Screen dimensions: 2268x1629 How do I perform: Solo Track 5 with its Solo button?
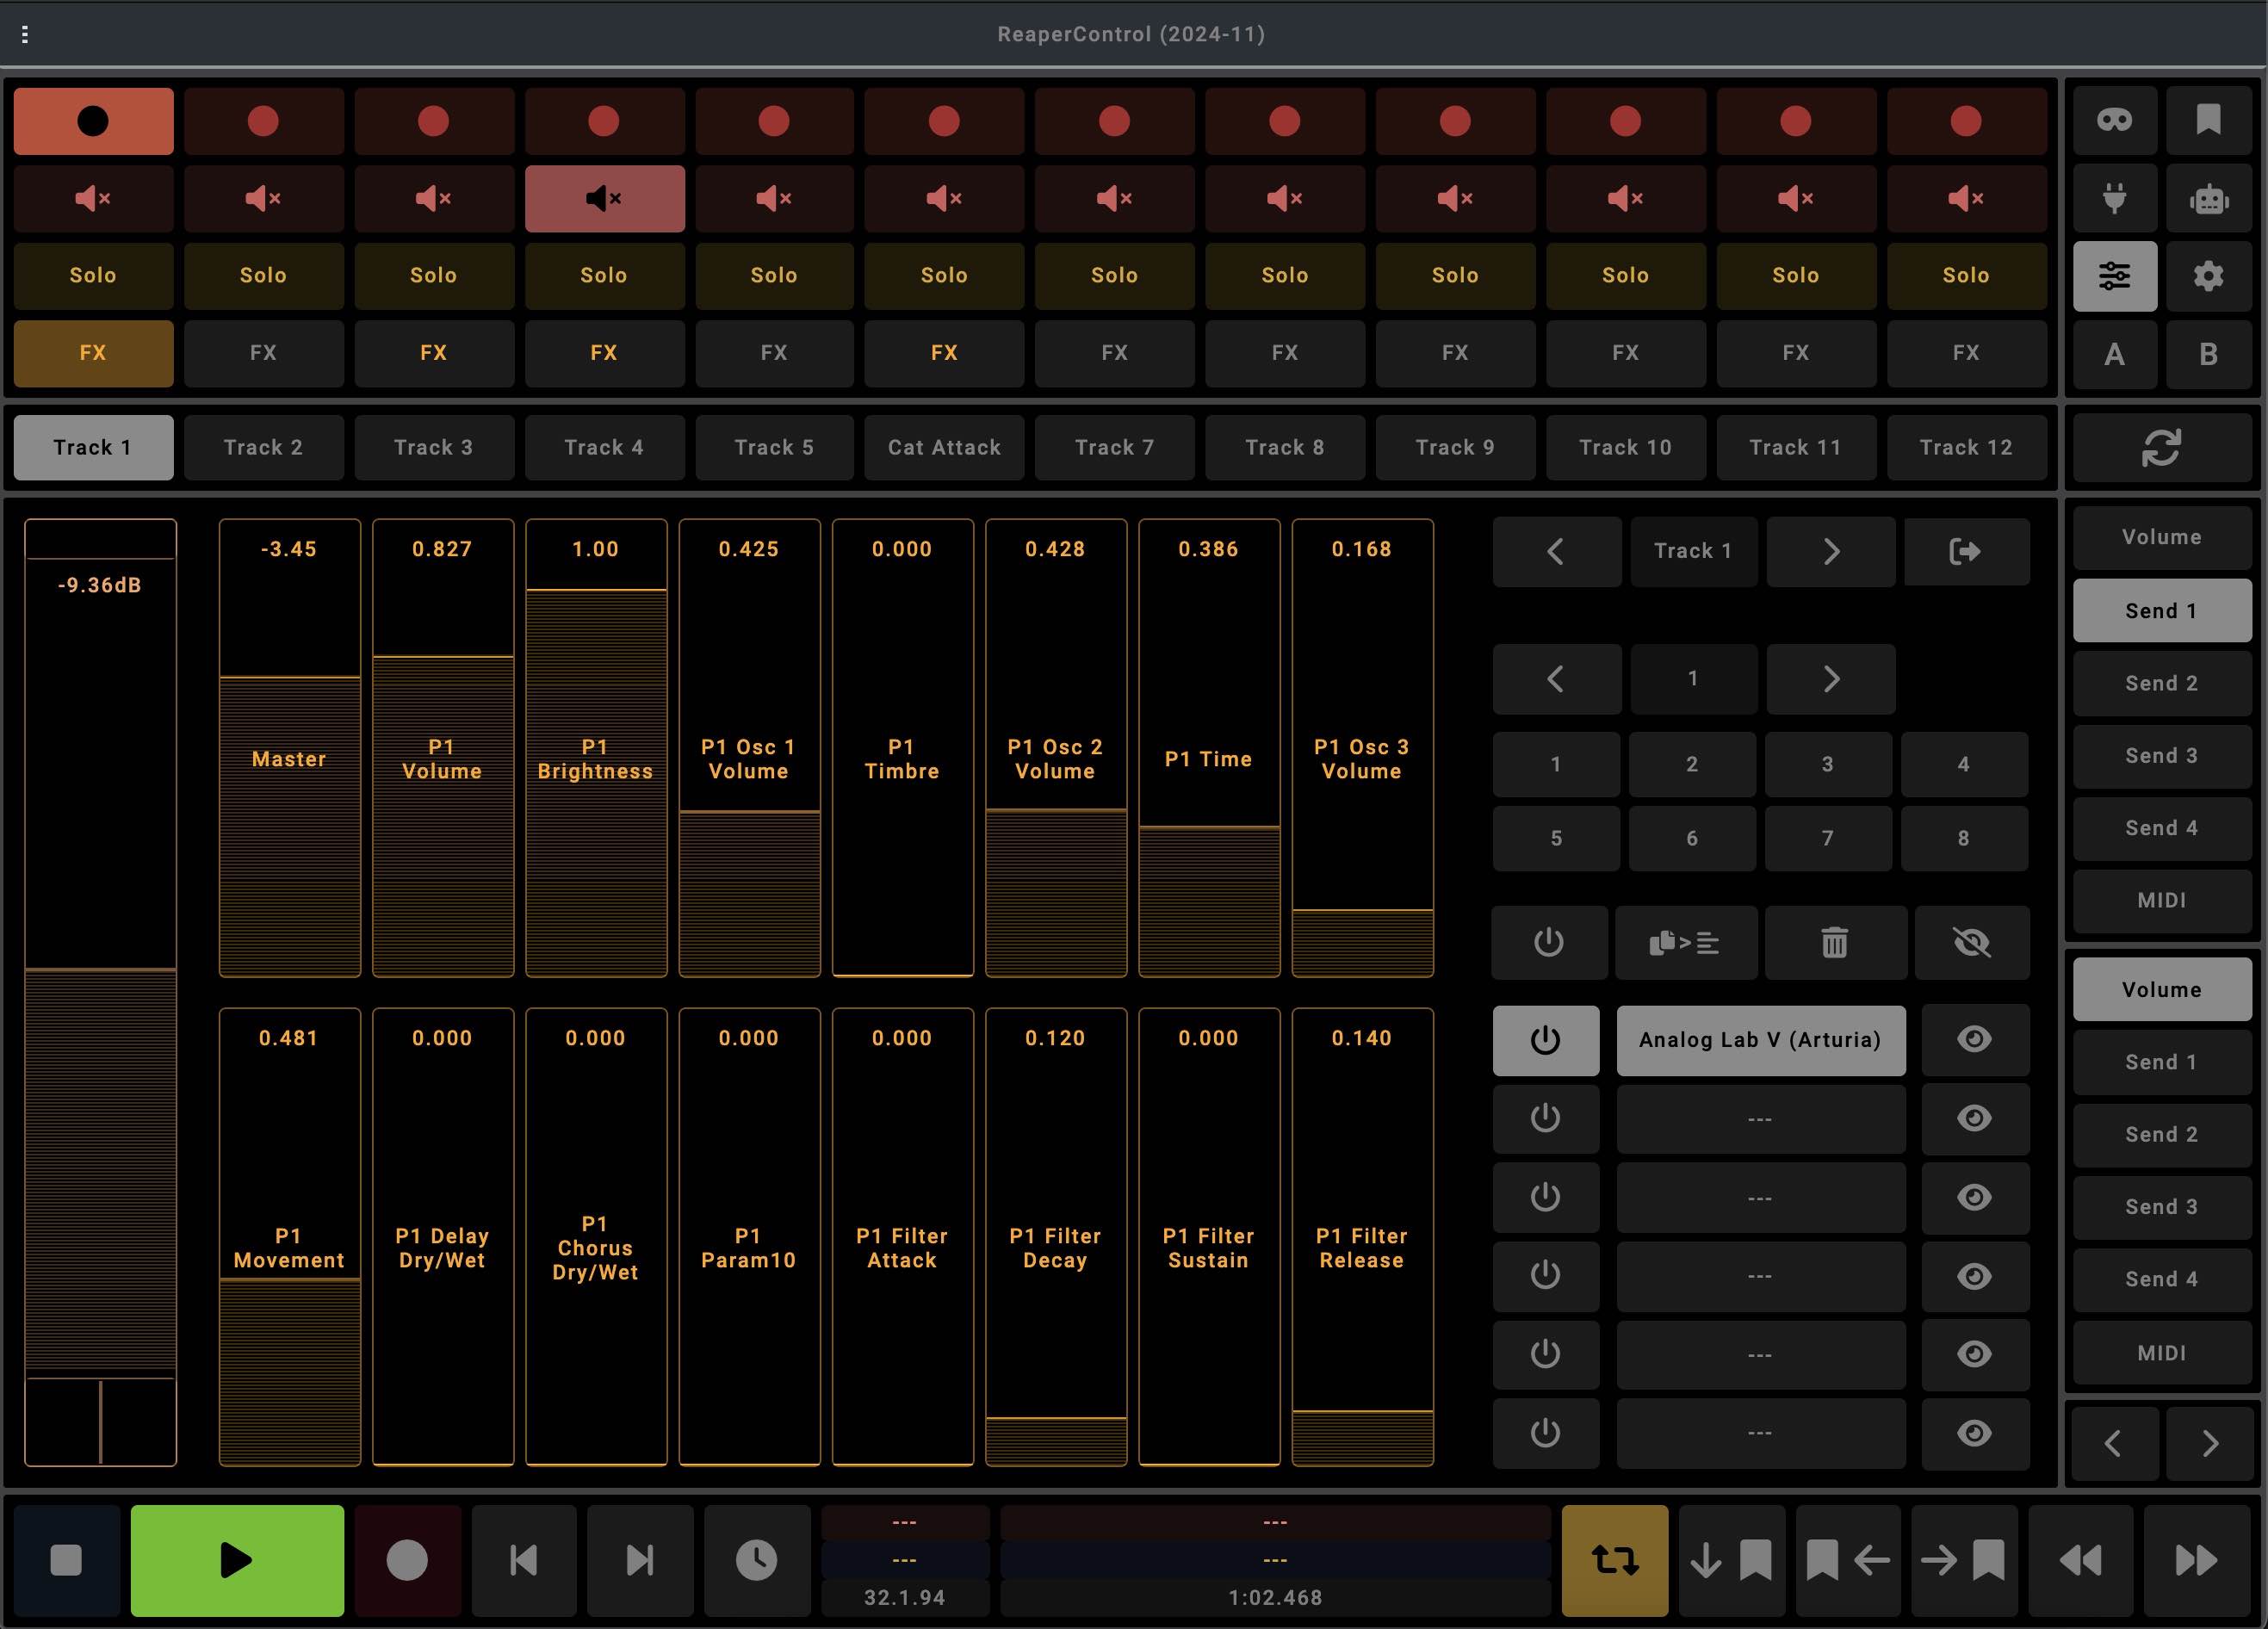point(774,275)
